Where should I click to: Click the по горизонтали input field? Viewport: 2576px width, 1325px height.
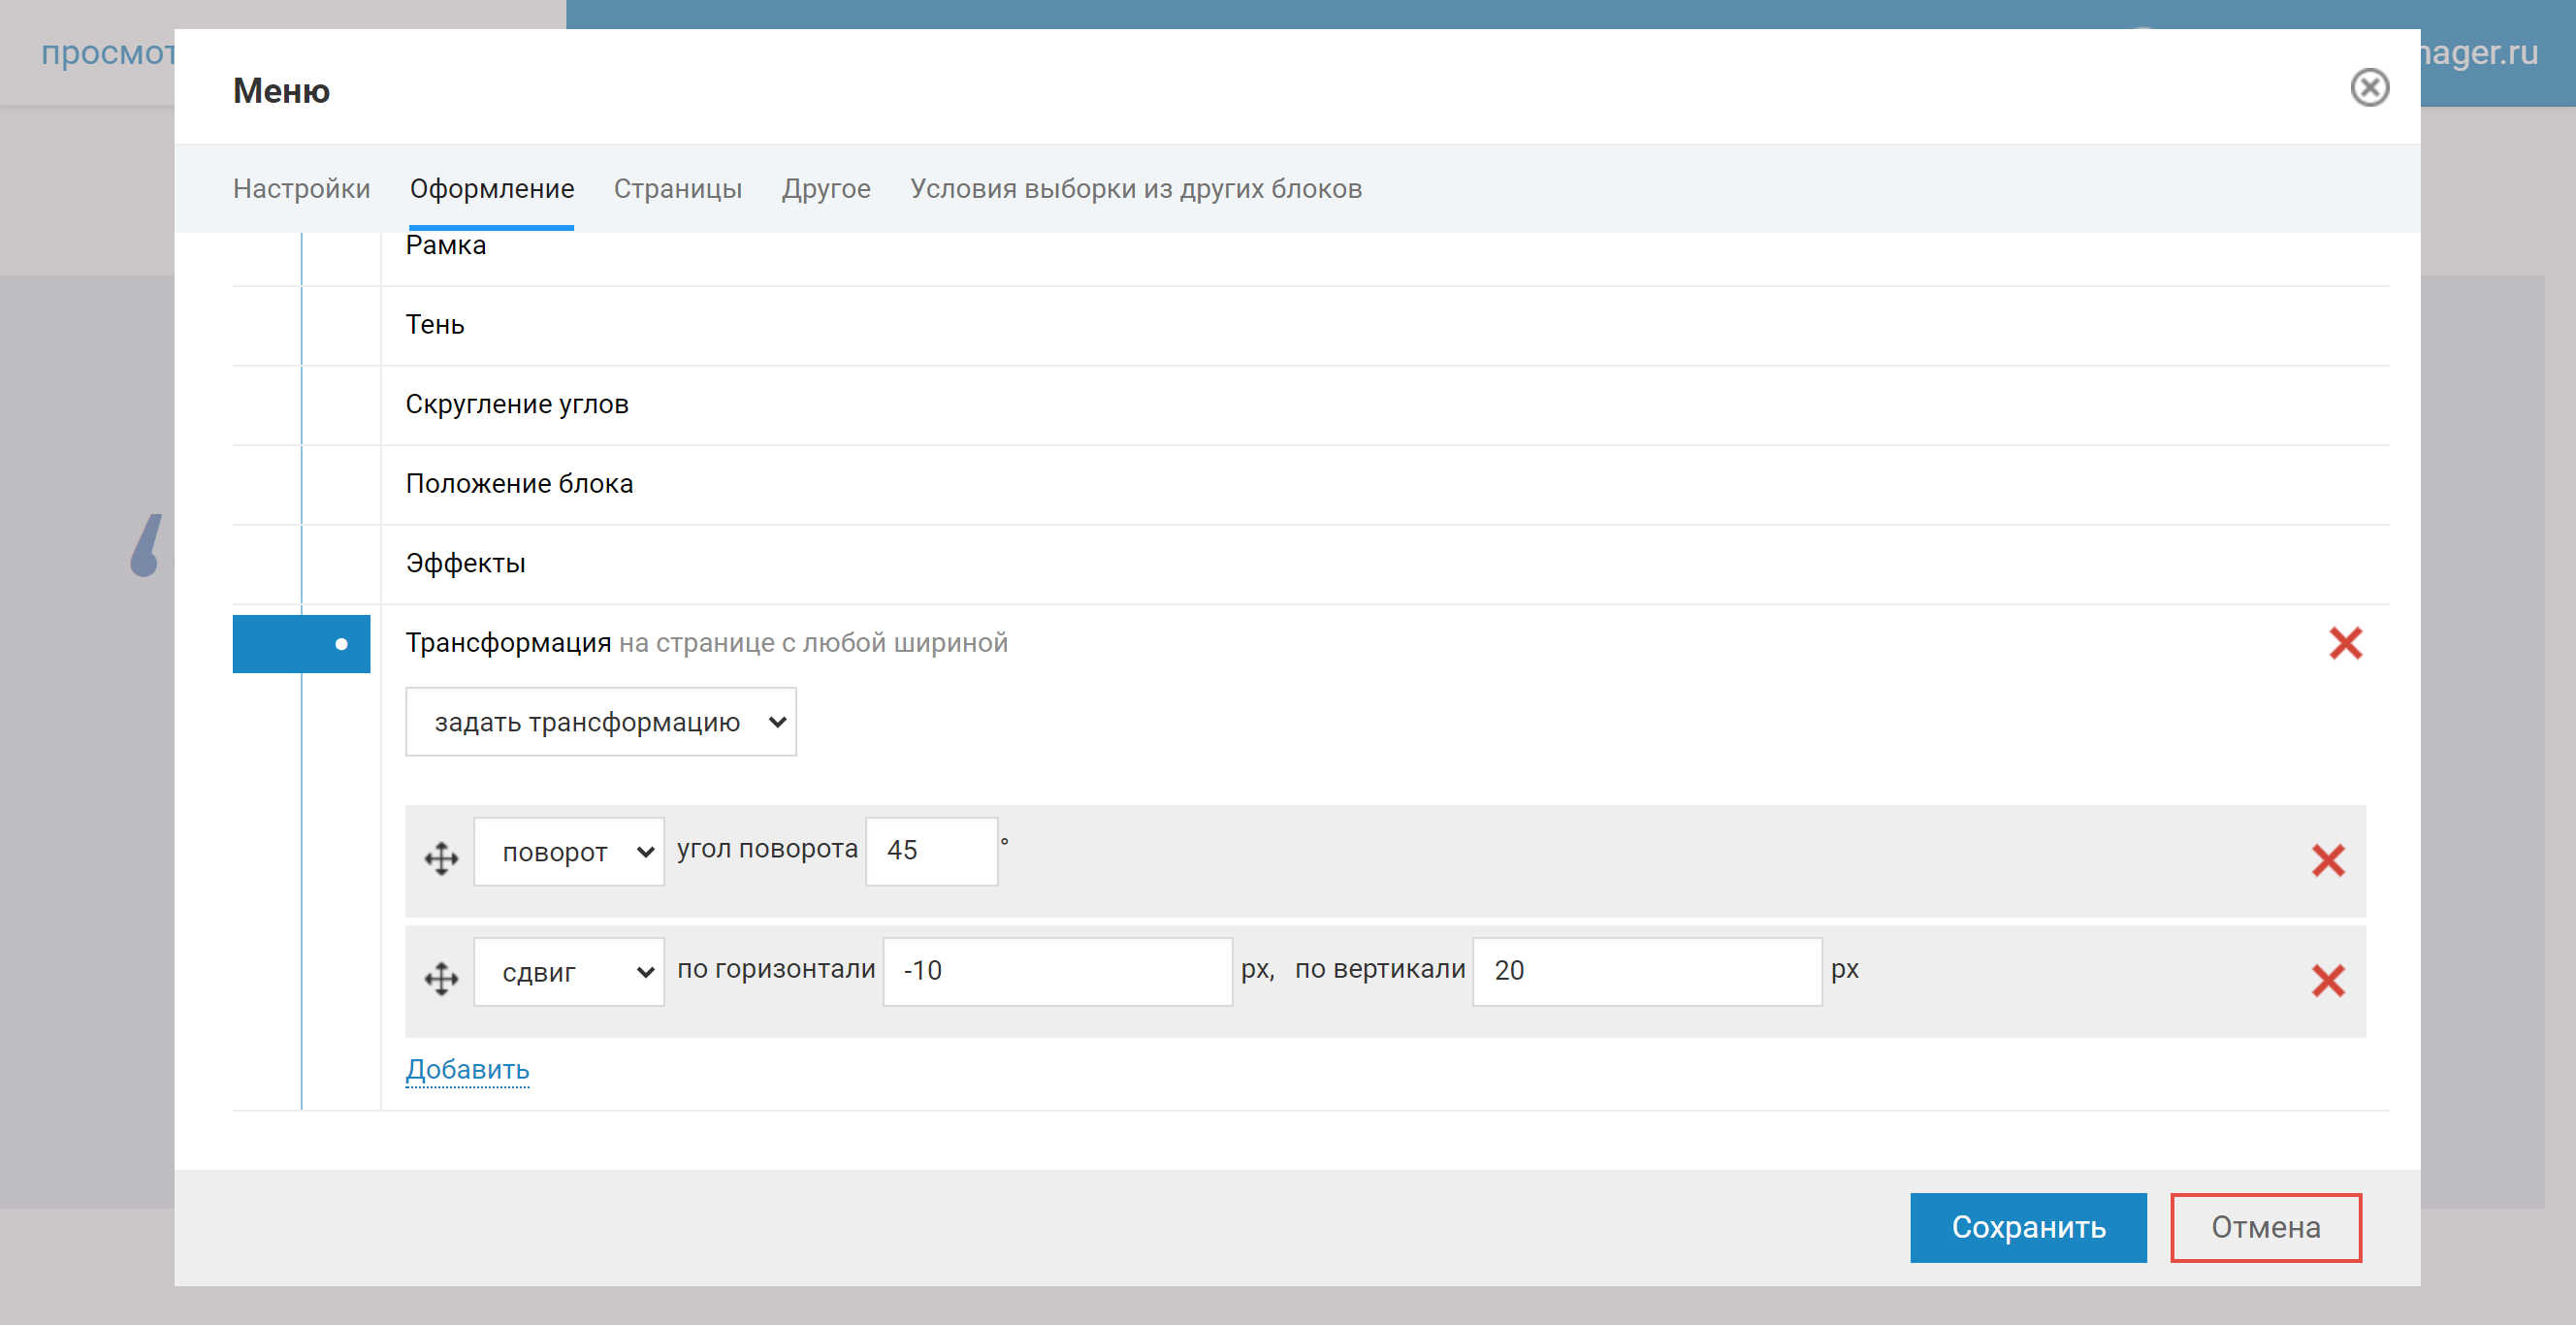coord(1056,971)
